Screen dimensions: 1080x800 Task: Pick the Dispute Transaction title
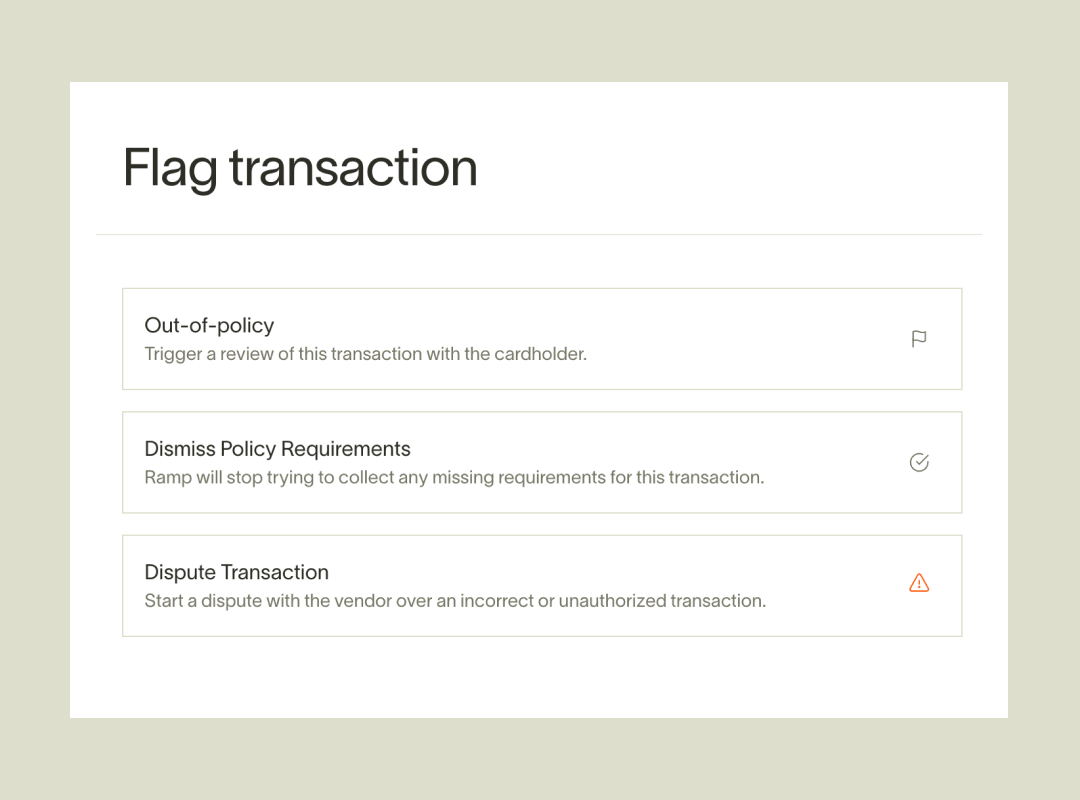click(x=236, y=572)
